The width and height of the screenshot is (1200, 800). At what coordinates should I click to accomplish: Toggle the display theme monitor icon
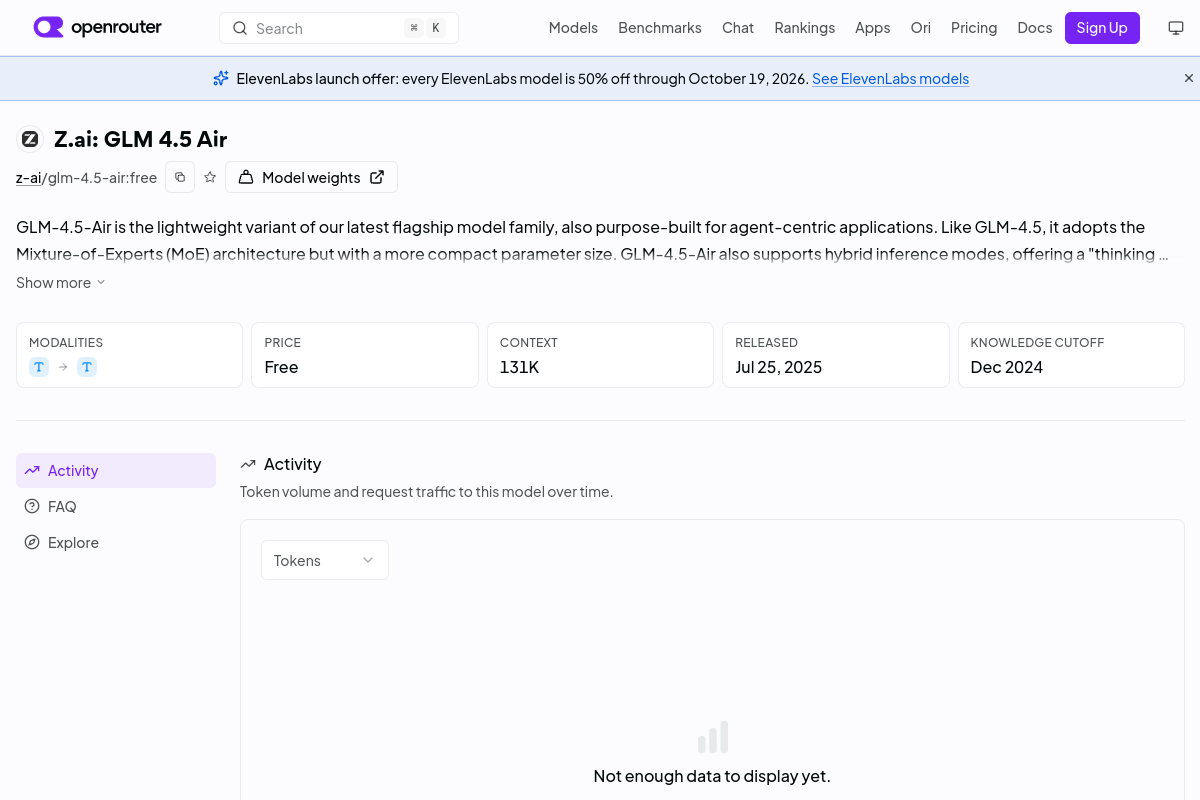click(1176, 28)
